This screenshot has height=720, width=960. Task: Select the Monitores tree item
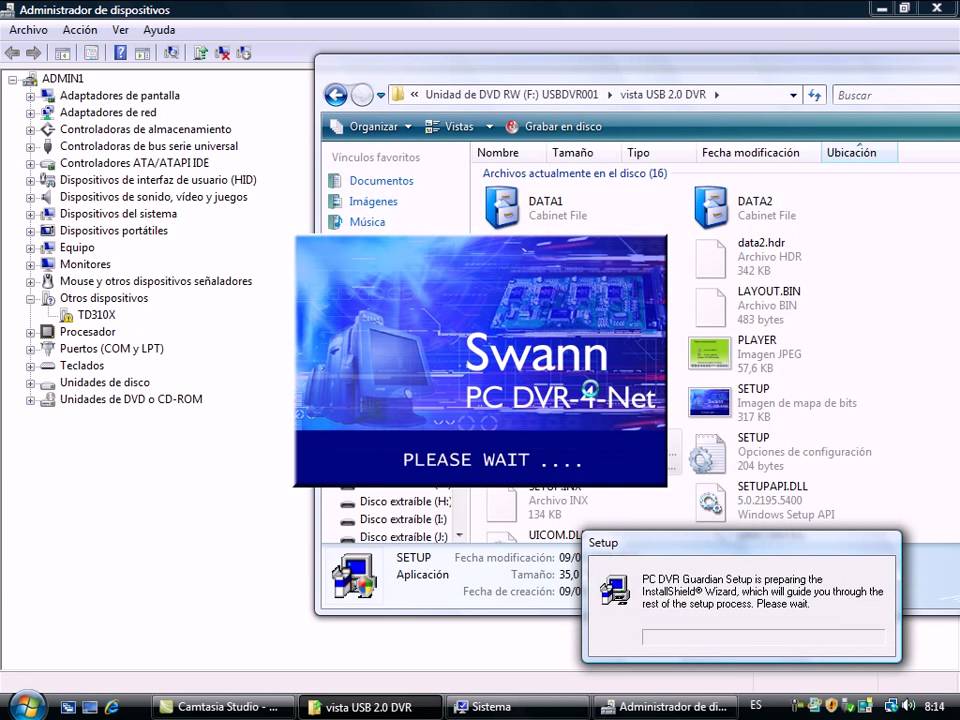85,264
